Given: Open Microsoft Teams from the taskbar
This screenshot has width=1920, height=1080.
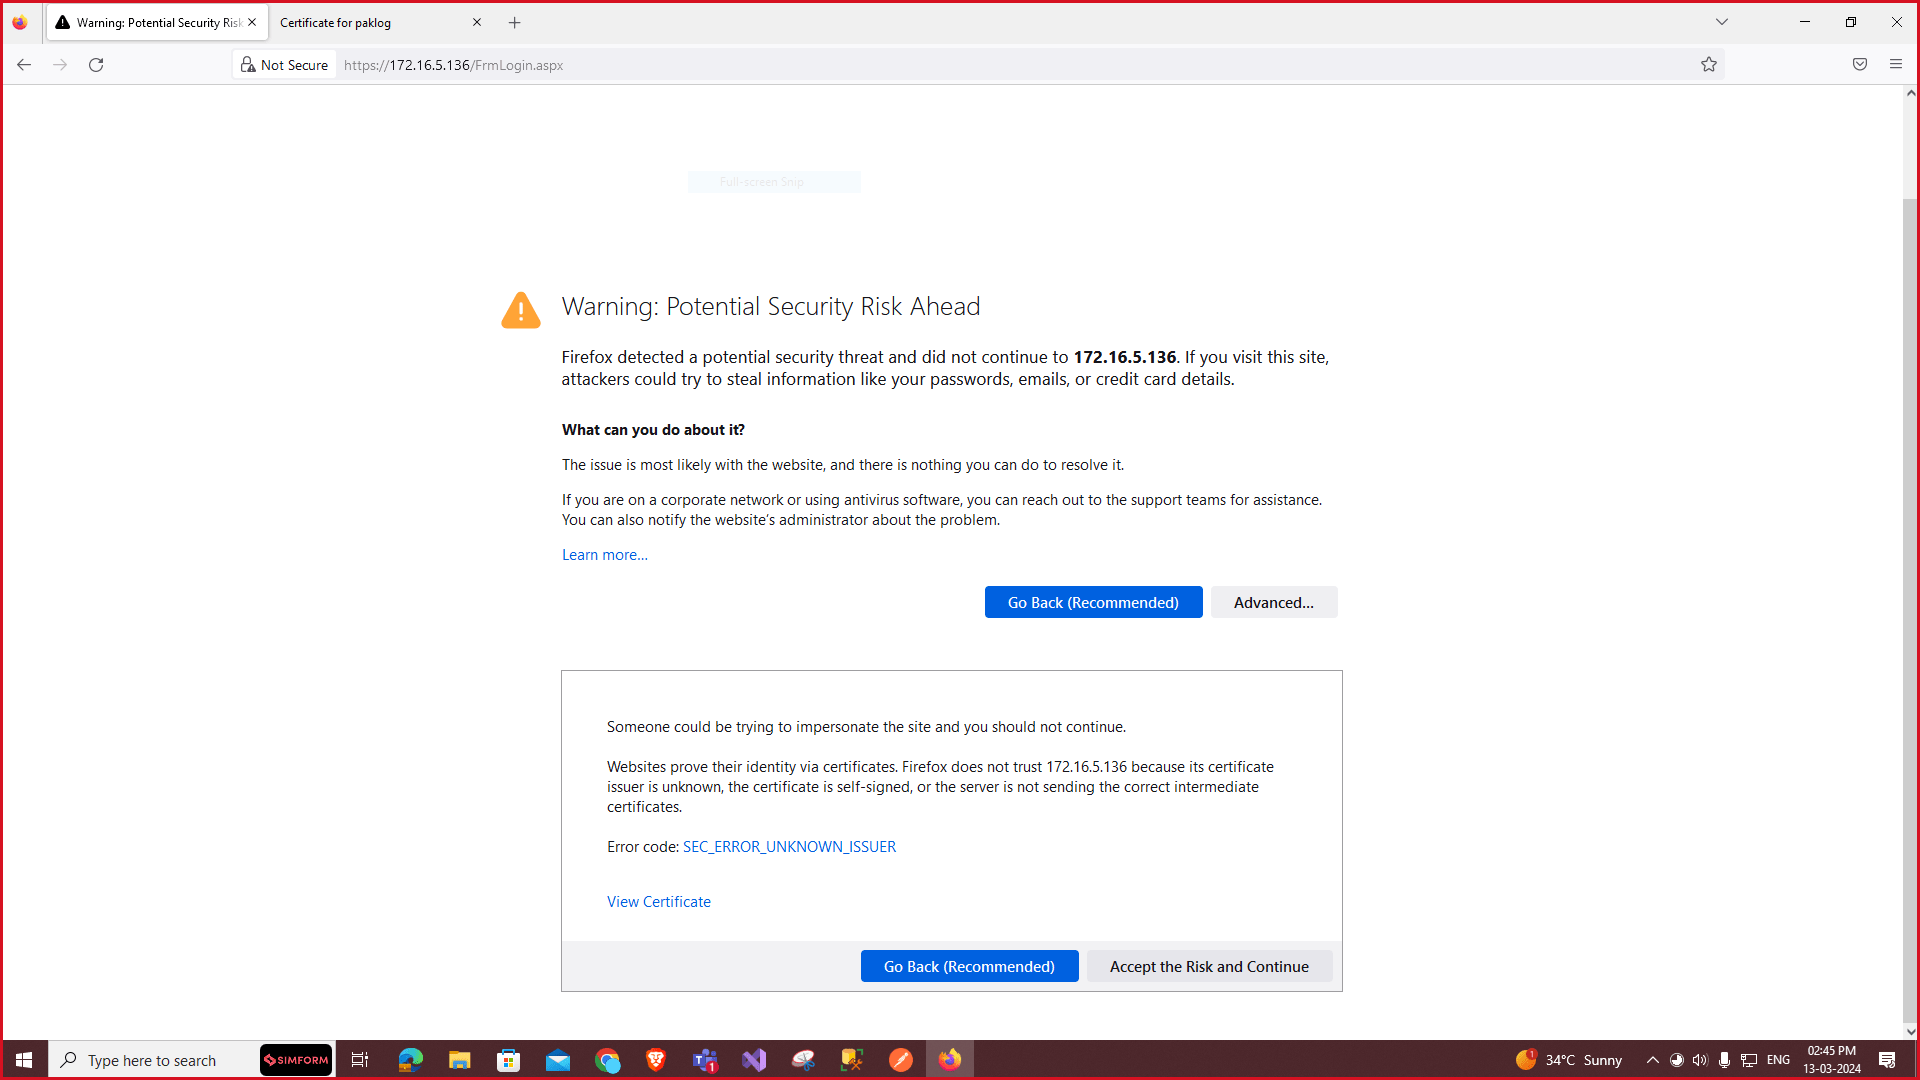Looking at the screenshot, I should (x=705, y=1059).
